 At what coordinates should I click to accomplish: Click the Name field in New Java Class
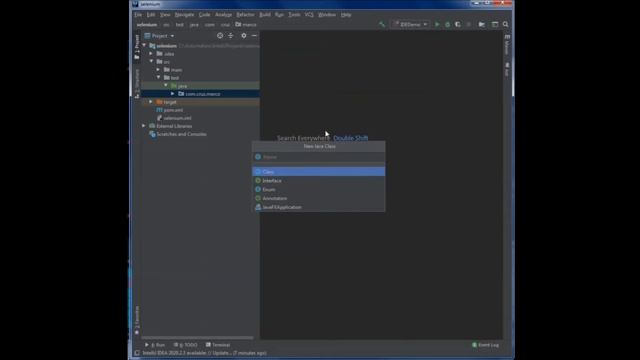click(318, 157)
